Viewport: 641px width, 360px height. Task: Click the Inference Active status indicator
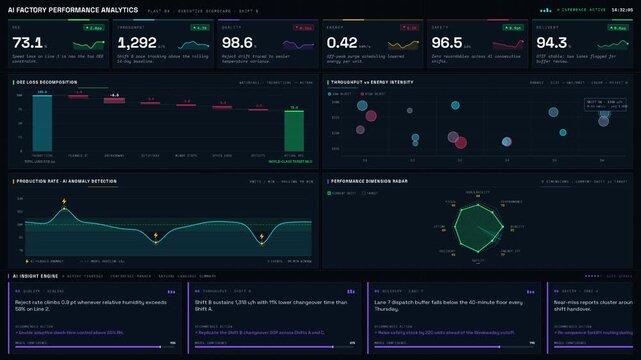point(580,10)
